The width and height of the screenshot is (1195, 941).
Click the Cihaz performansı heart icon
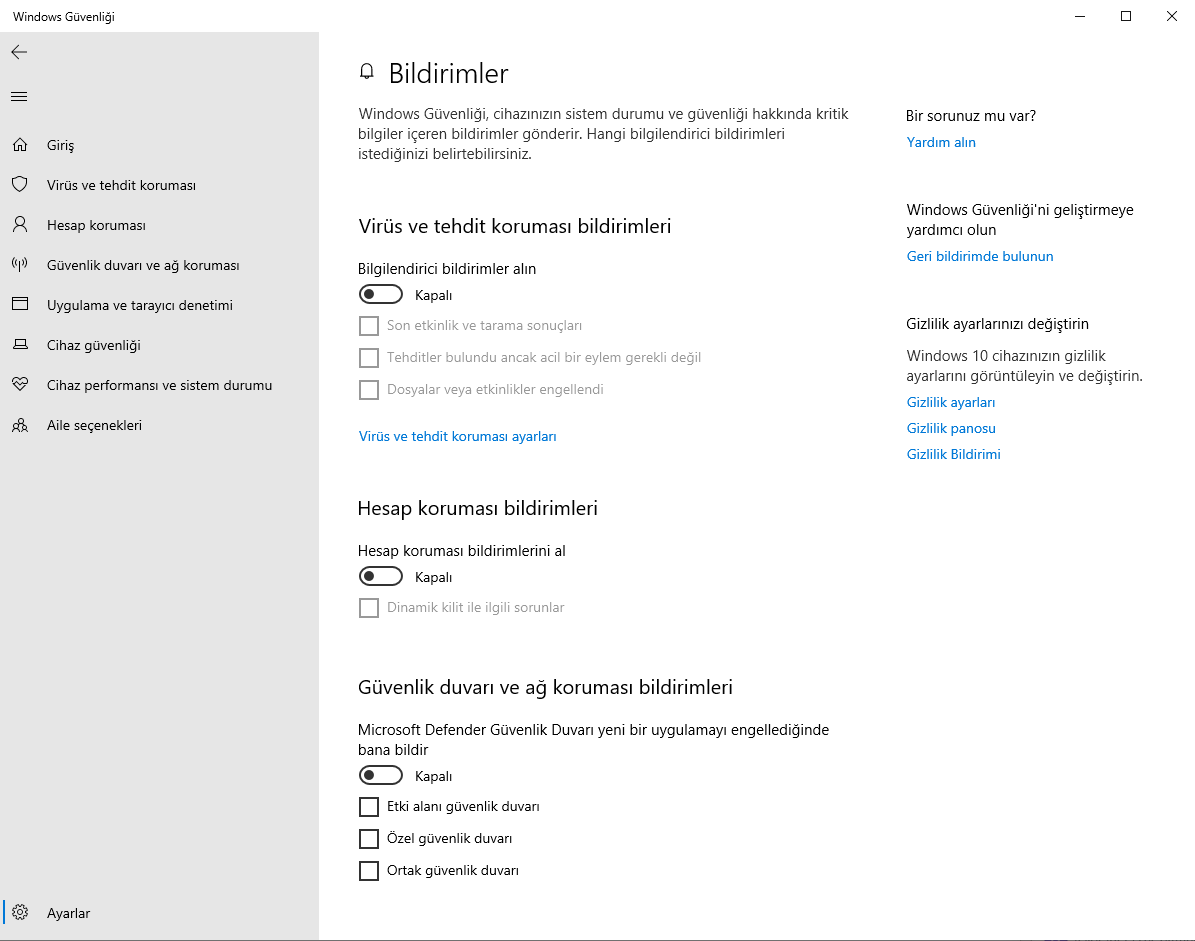click(19, 385)
